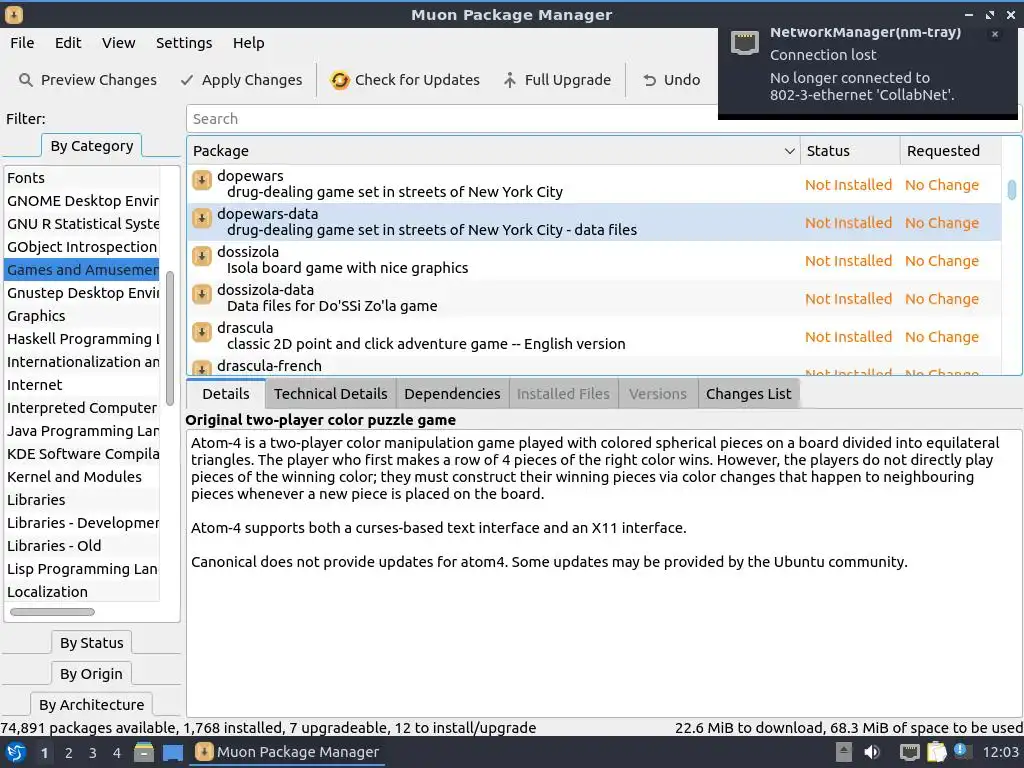Open the File menu
Image resolution: width=1024 pixels, height=768 pixels.
pos(22,43)
